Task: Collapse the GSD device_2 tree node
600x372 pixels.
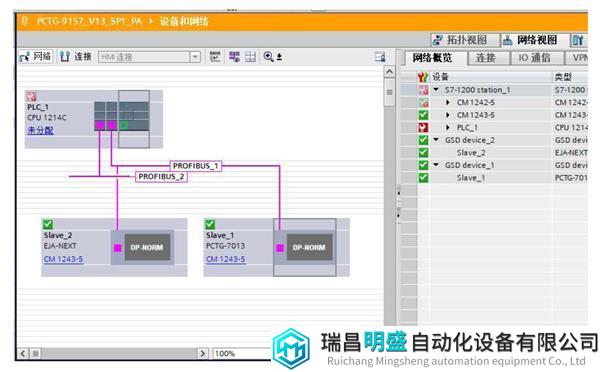Action: point(436,140)
